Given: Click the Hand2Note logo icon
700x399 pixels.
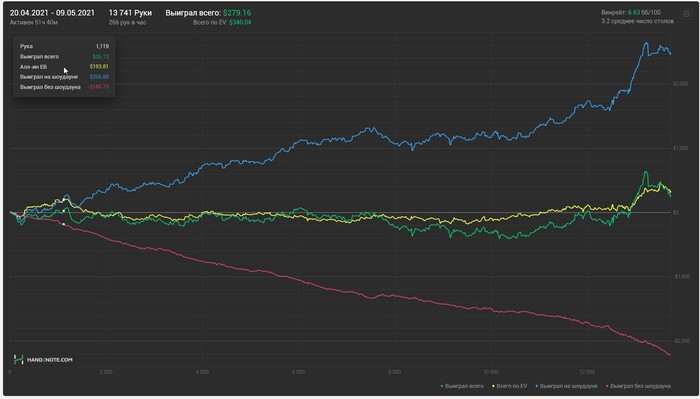Looking at the screenshot, I should click(x=18, y=359).
